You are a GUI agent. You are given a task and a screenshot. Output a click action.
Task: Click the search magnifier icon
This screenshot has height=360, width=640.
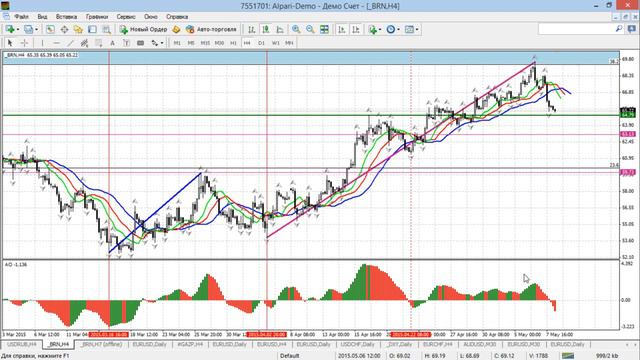[x=619, y=29]
